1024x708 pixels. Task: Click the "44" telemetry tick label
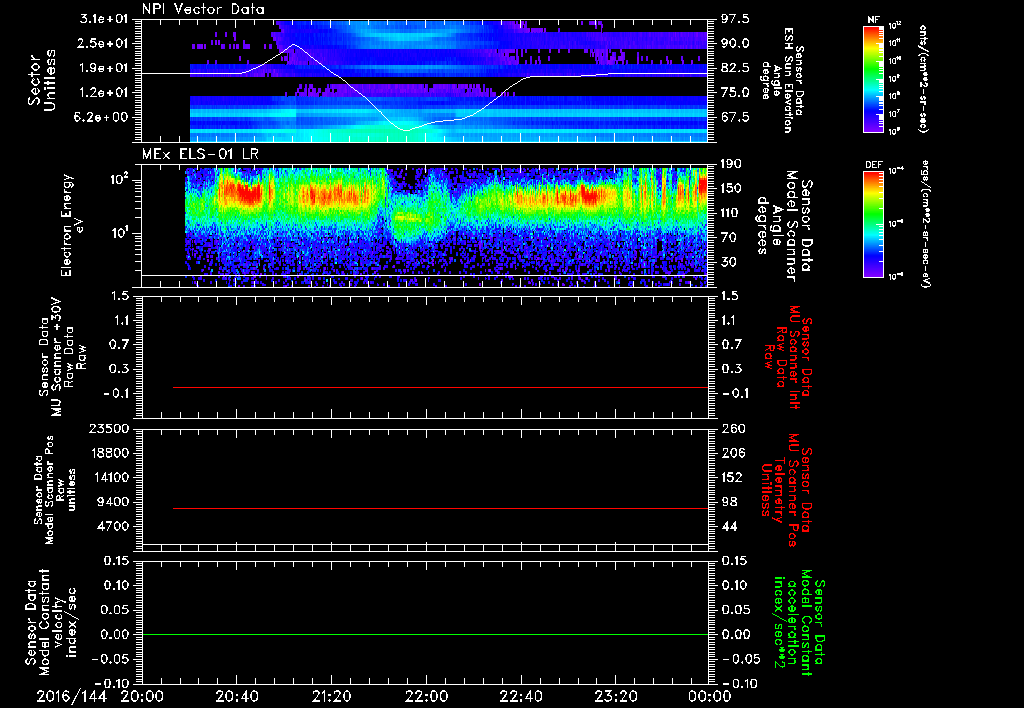[729, 526]
